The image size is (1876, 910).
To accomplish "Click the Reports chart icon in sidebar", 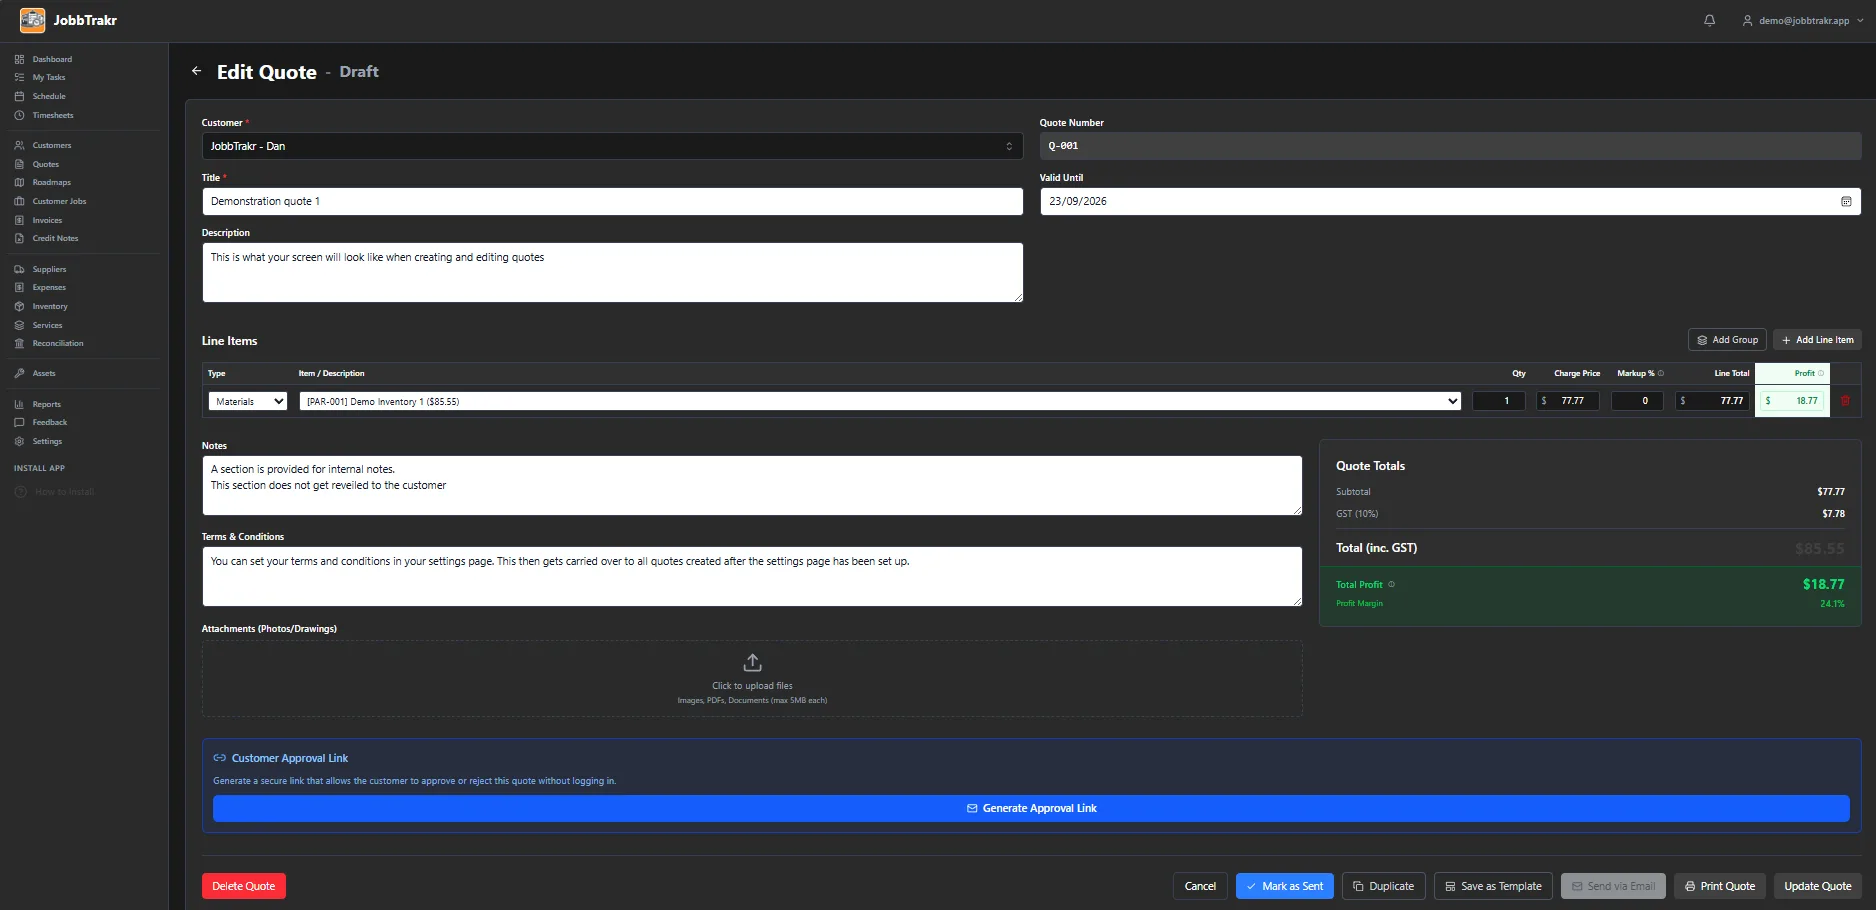I will [x=19, y=404].
